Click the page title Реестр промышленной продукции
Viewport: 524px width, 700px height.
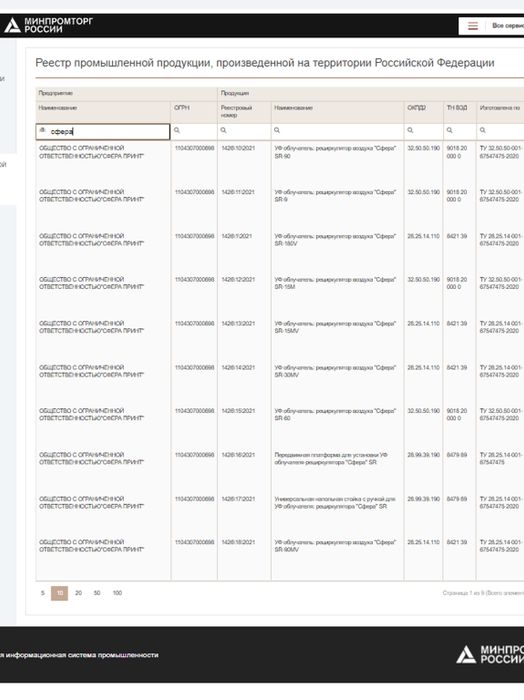265,62
